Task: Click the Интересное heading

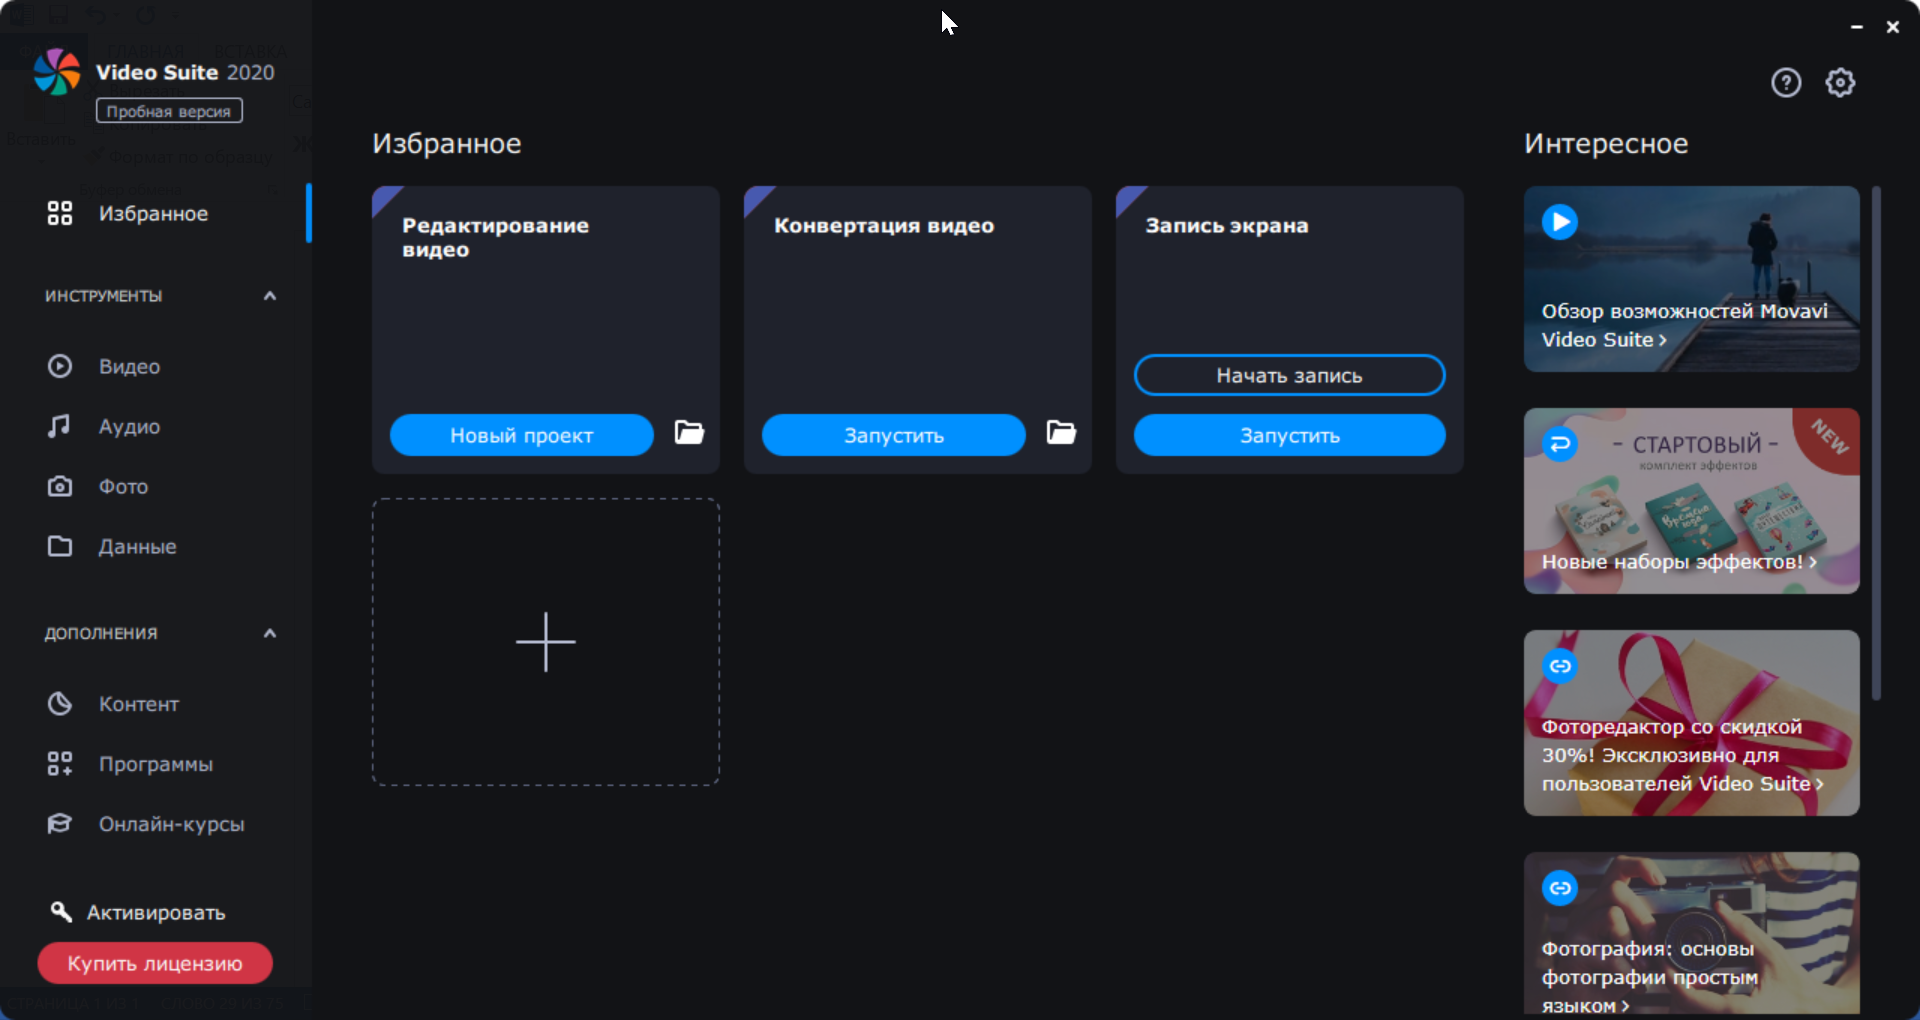Action: point(1606,144)
